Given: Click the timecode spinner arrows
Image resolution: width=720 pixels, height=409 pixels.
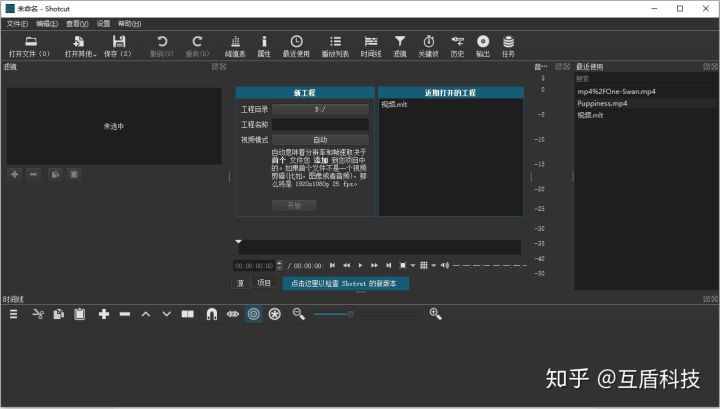Looking at the screenshot, I should click(279, 266).
